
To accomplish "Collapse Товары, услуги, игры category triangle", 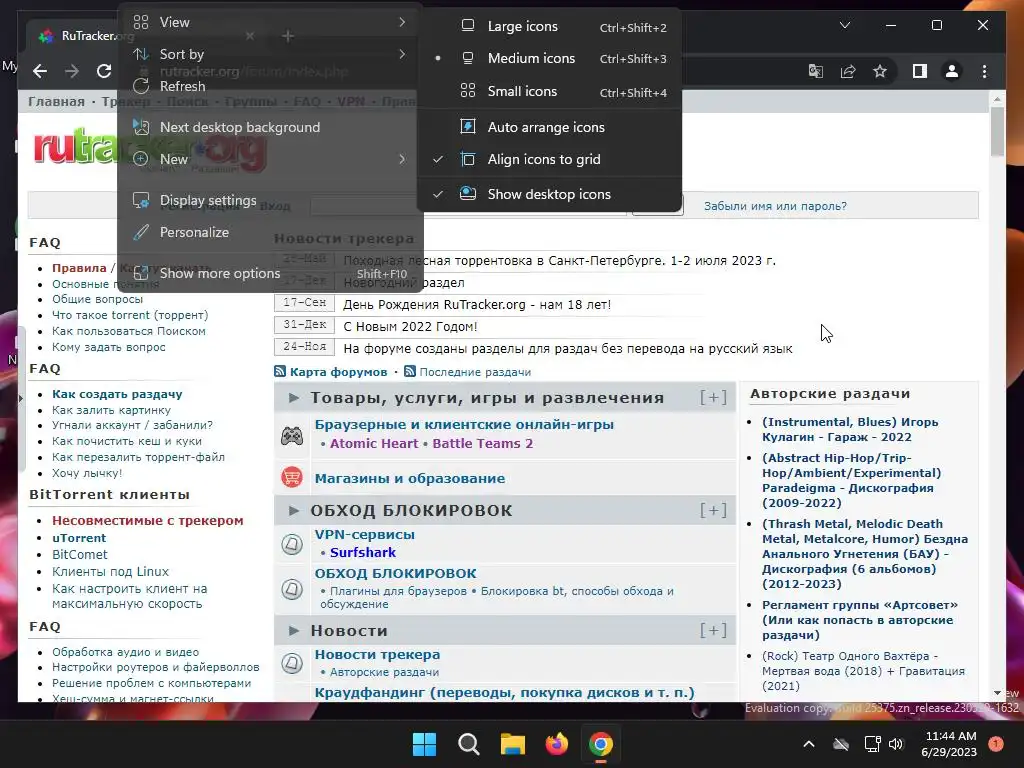I will click(294, 397).
